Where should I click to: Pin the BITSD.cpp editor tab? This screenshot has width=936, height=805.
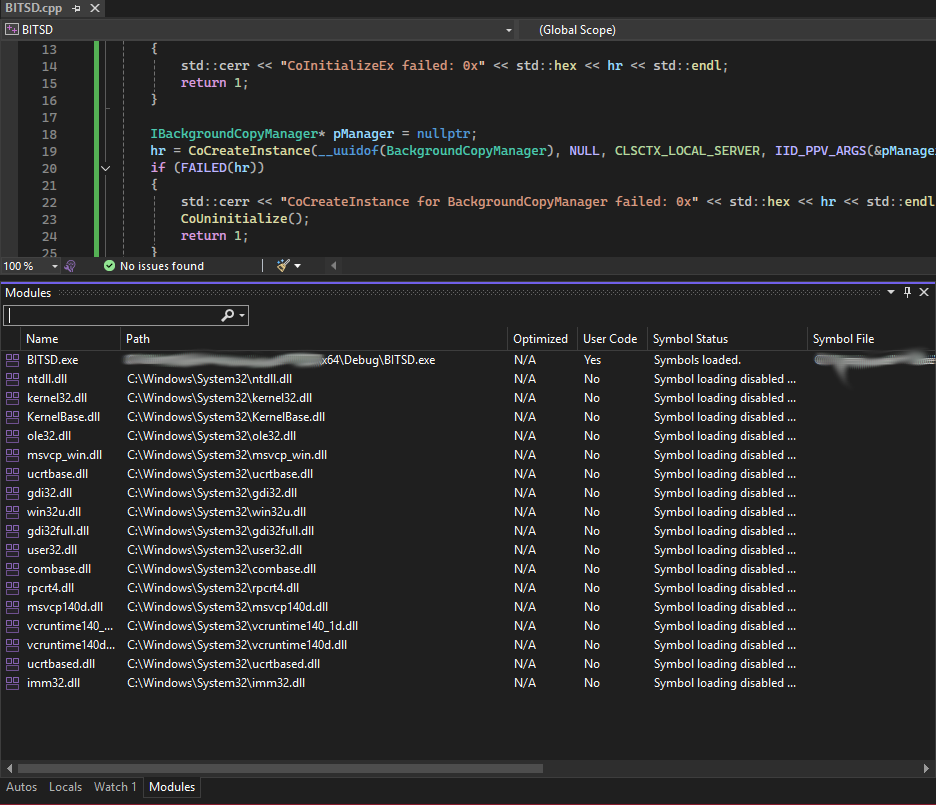click(76, 8)
